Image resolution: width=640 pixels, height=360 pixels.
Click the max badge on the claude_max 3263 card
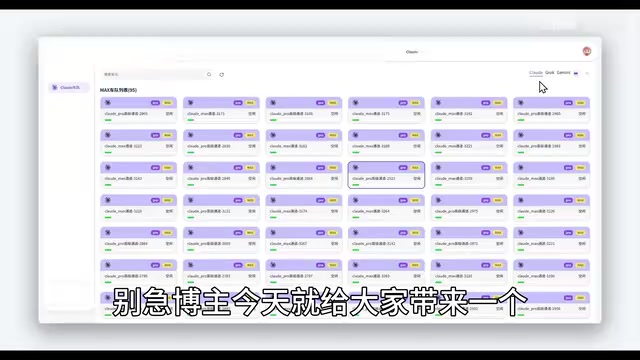[x=415, y=265]
